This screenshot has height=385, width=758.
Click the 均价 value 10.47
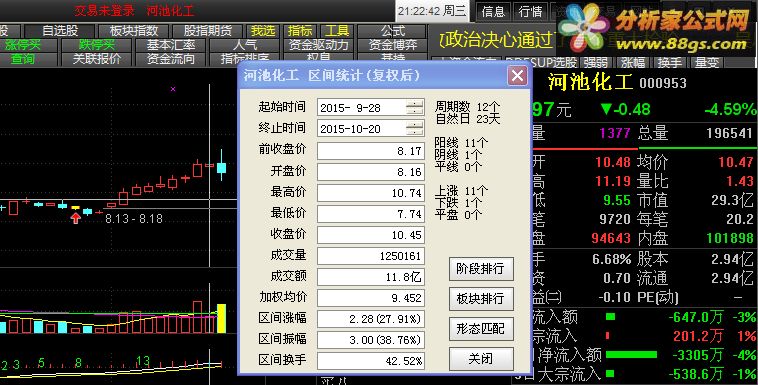(x=735, y=162)
